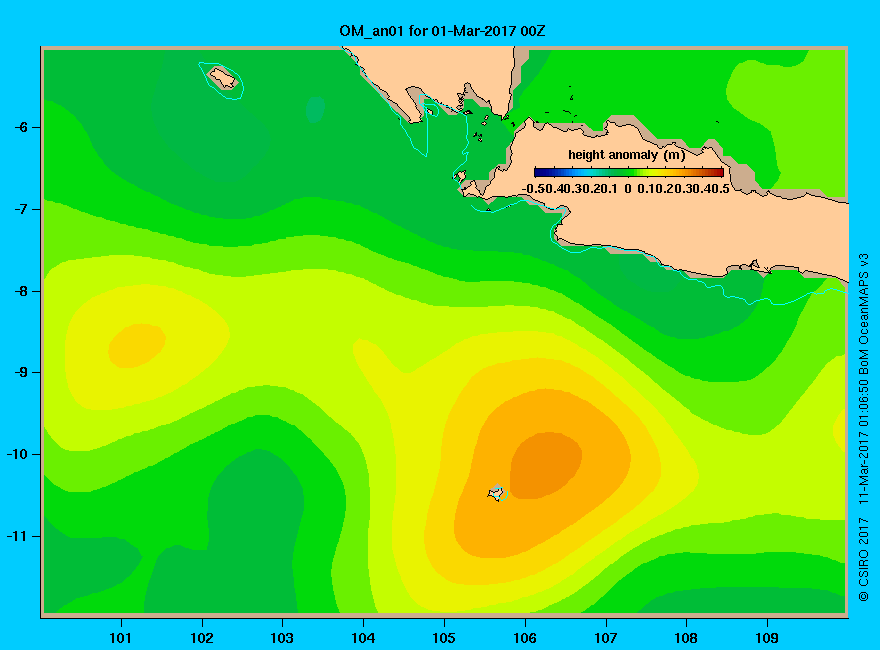880x650 pixels.
Task: Click the '0' tick label under the color bar
Action: 628,189
